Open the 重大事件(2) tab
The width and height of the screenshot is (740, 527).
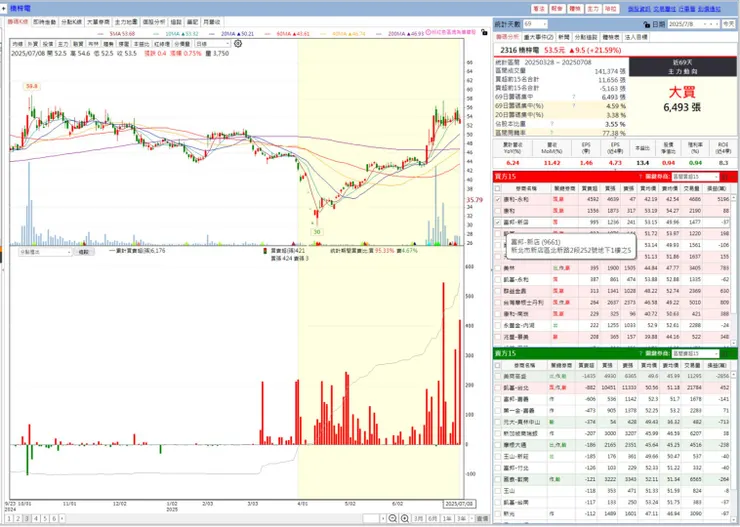pos(538,37)
